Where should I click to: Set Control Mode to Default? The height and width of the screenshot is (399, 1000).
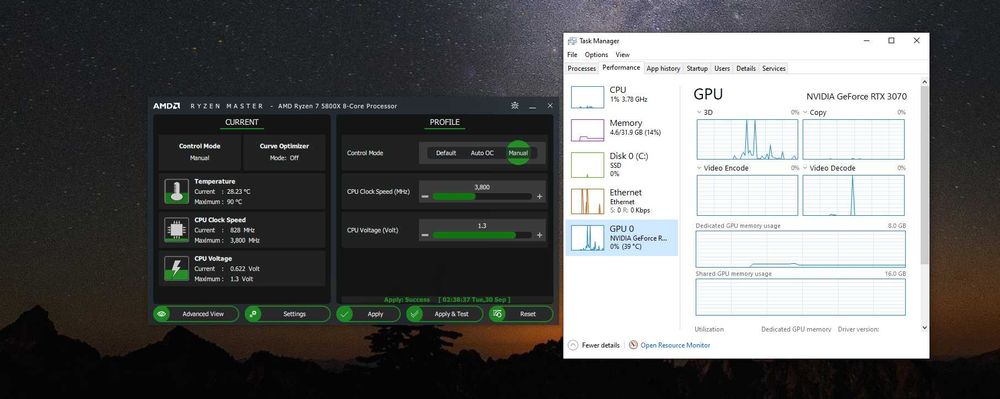[446, 153]
